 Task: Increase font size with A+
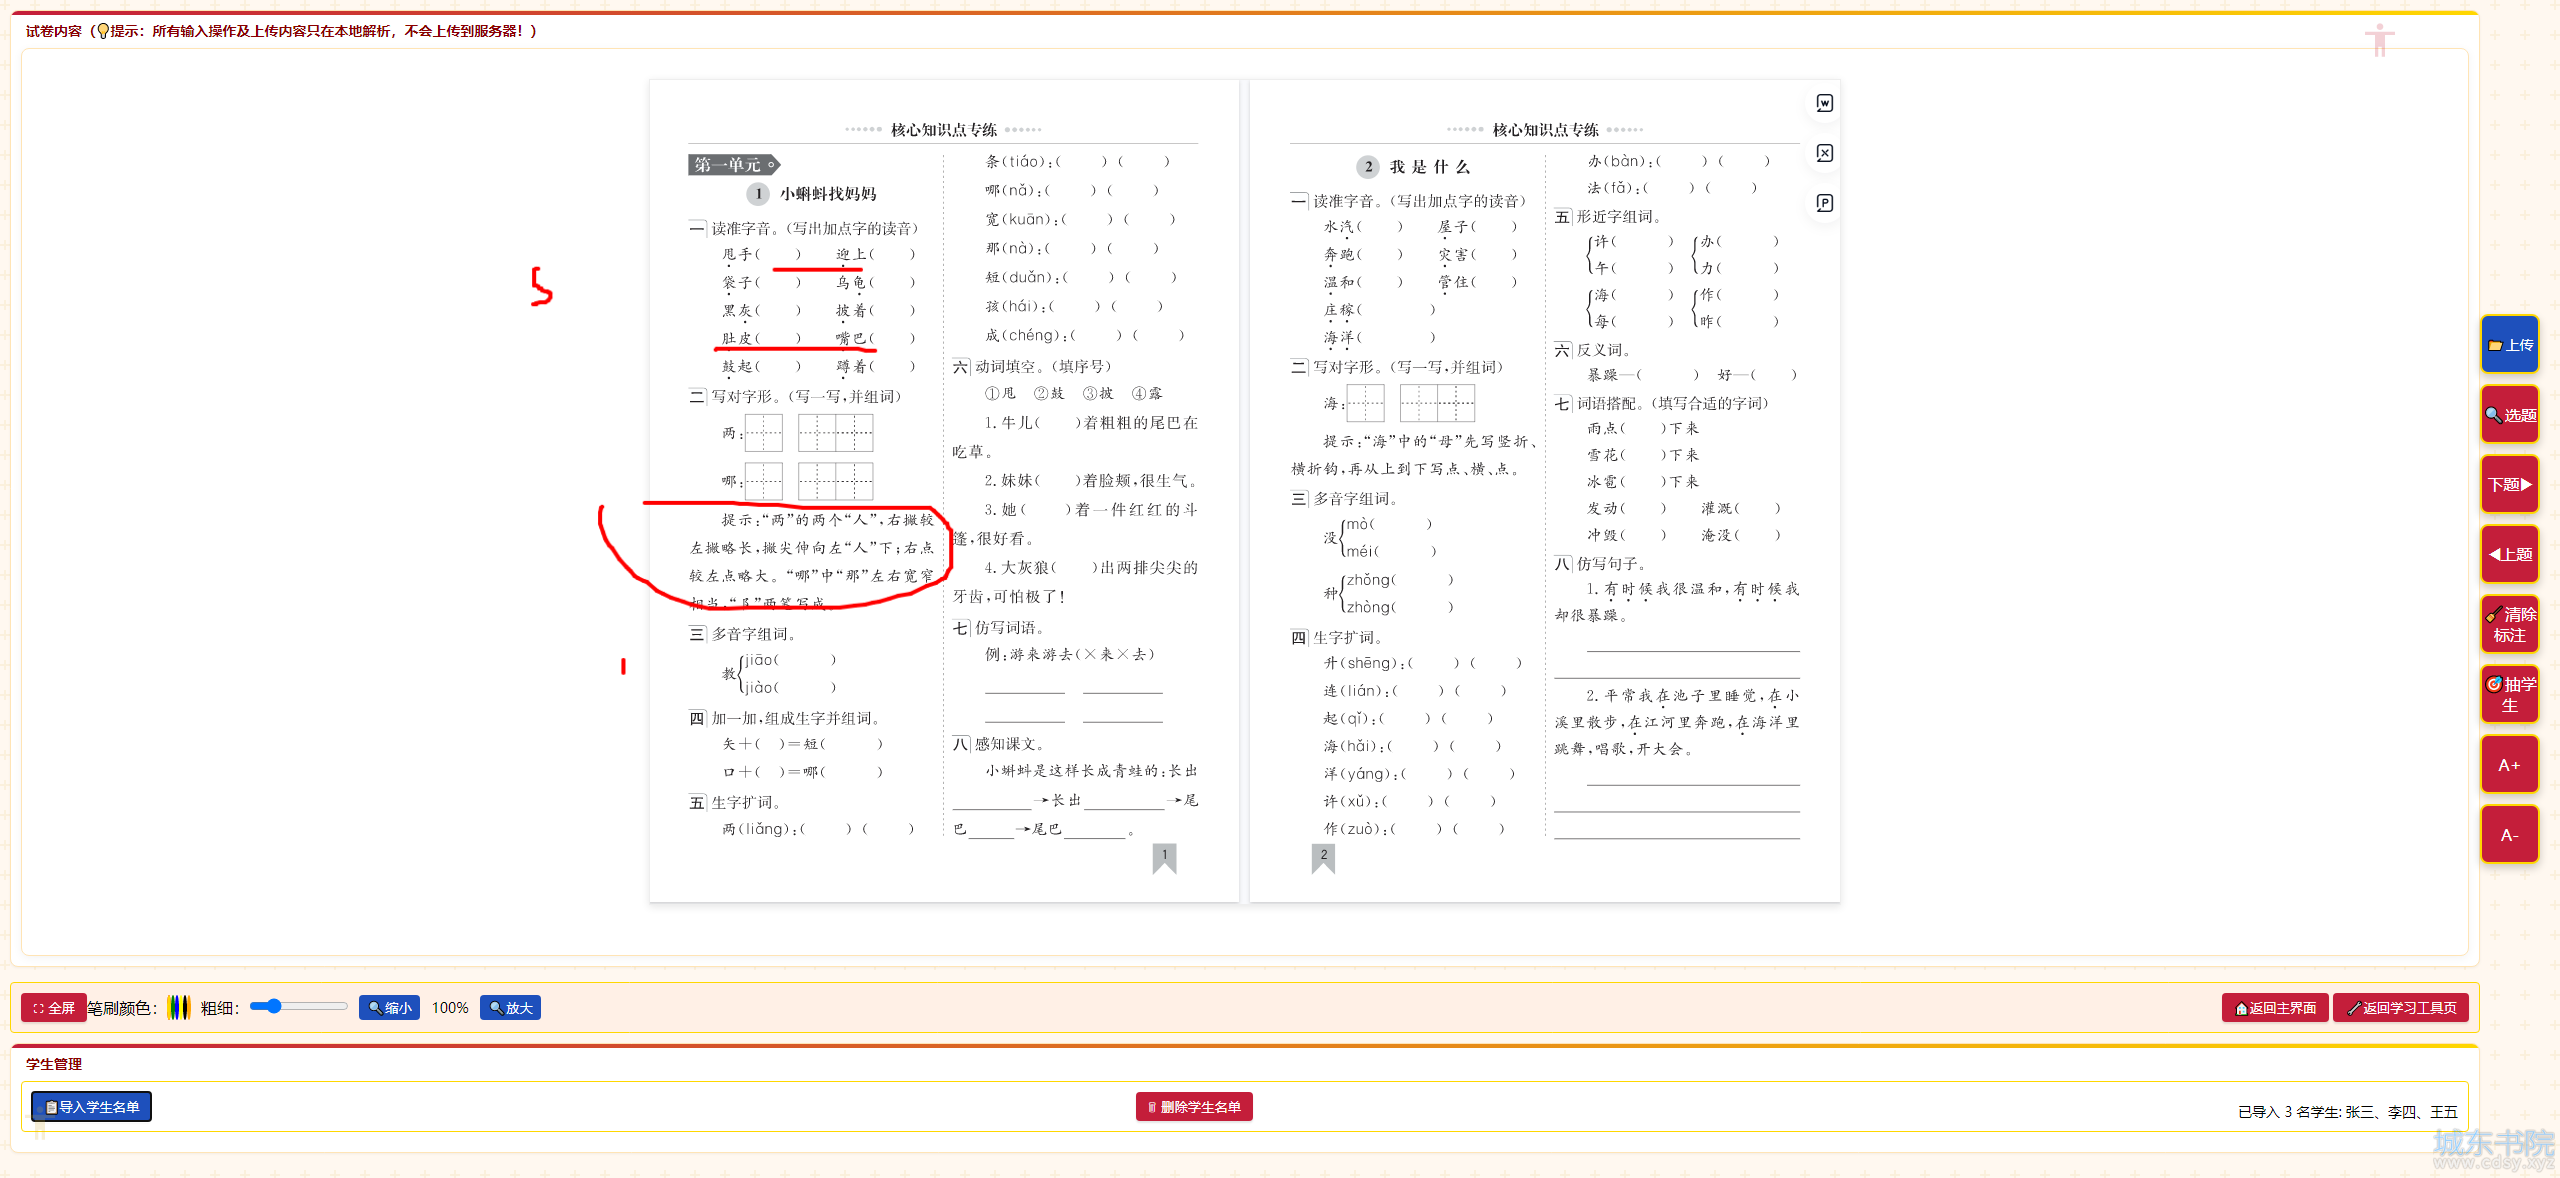tap(2509, 764)
